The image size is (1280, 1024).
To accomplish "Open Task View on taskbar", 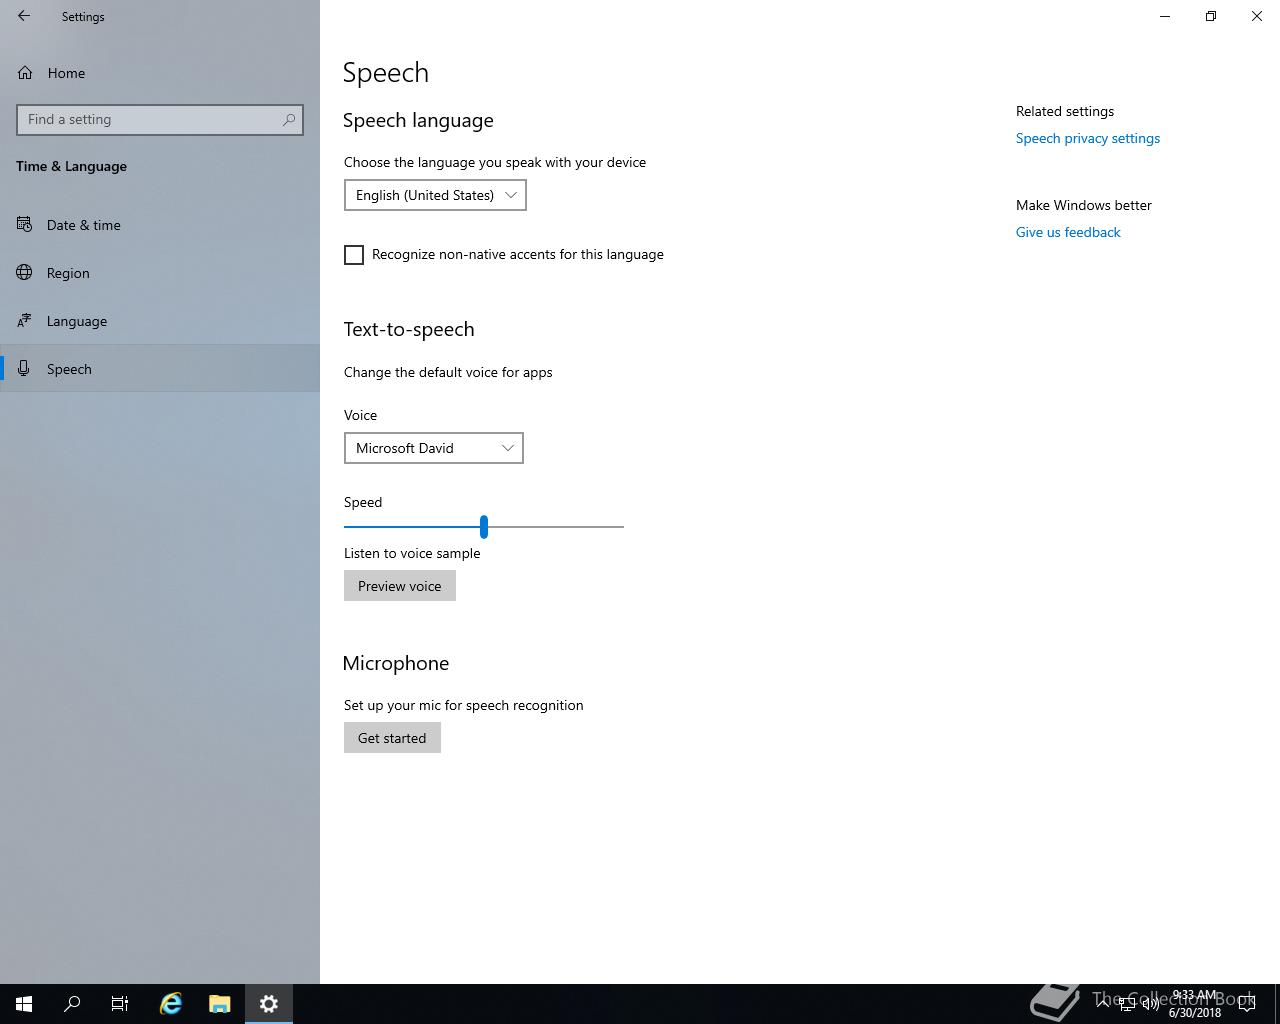I will point(120,1004).
